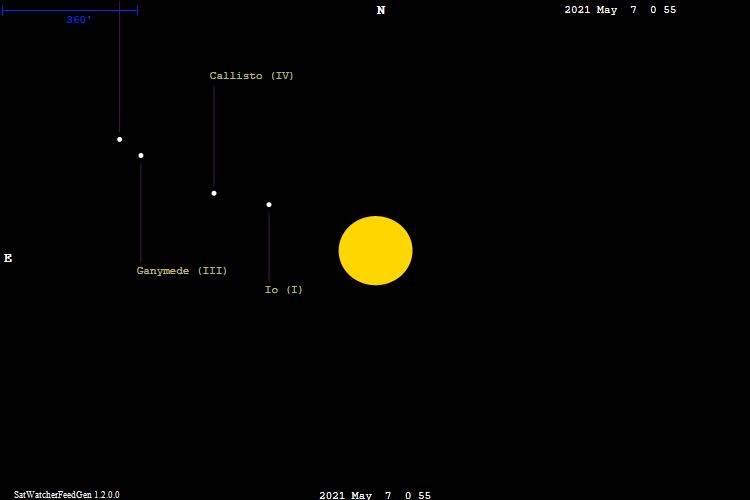Image resolution: width=750 pixels, height=500 pixels.
Task: Click the leader line above Ganymede label
Action: [x=141, y=212]
